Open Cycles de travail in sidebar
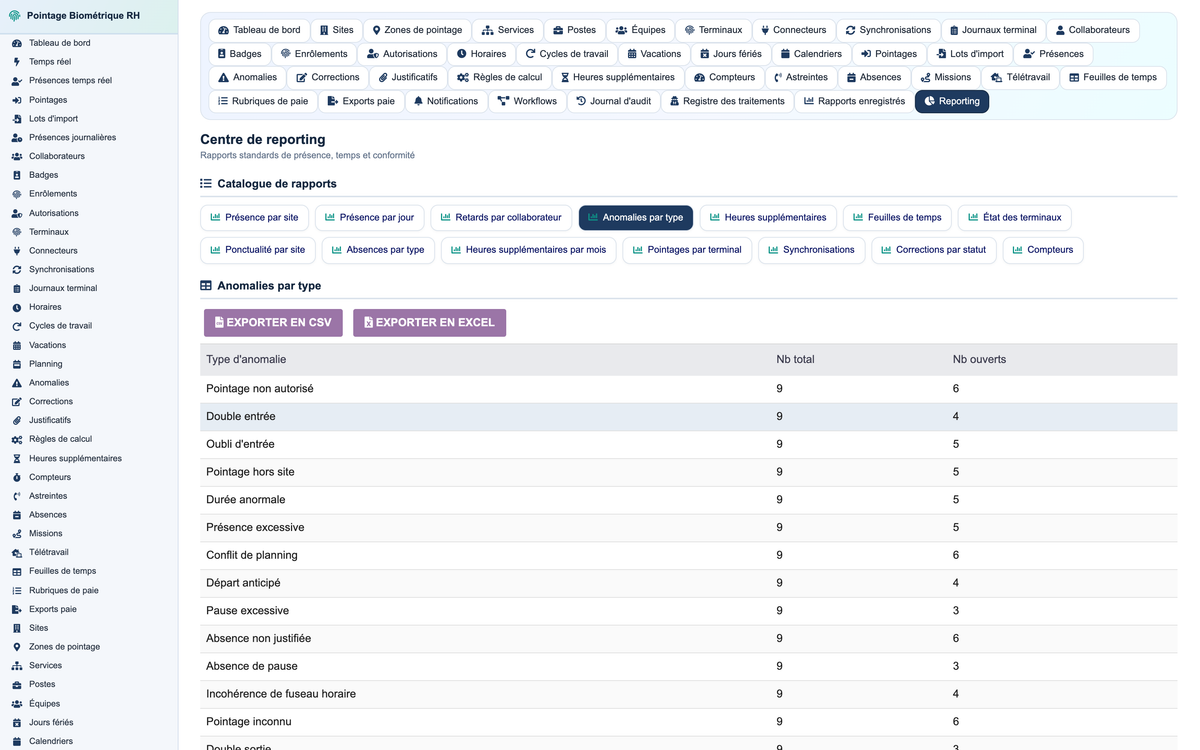Image resolution: width=1200 pixels, height=750 pixels. coord(89,326)
